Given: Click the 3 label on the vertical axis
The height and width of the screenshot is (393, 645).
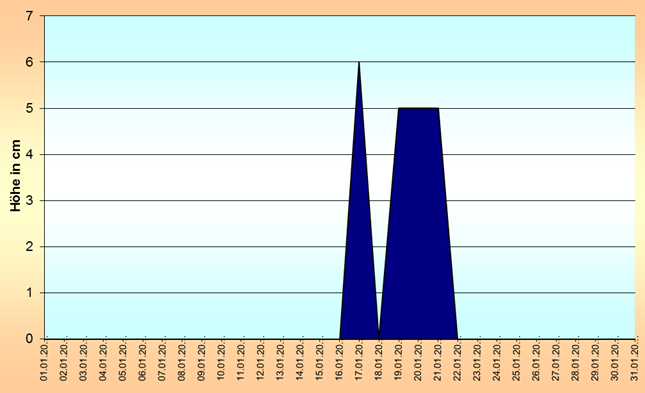Looking at the screenshot, I should [x=29, y=200].
